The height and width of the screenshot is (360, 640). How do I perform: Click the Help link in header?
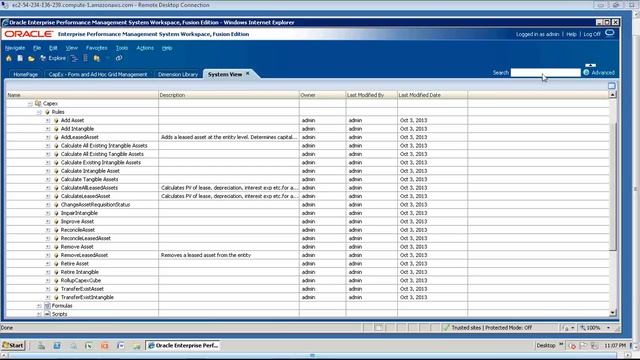click(x=571, y=34)
